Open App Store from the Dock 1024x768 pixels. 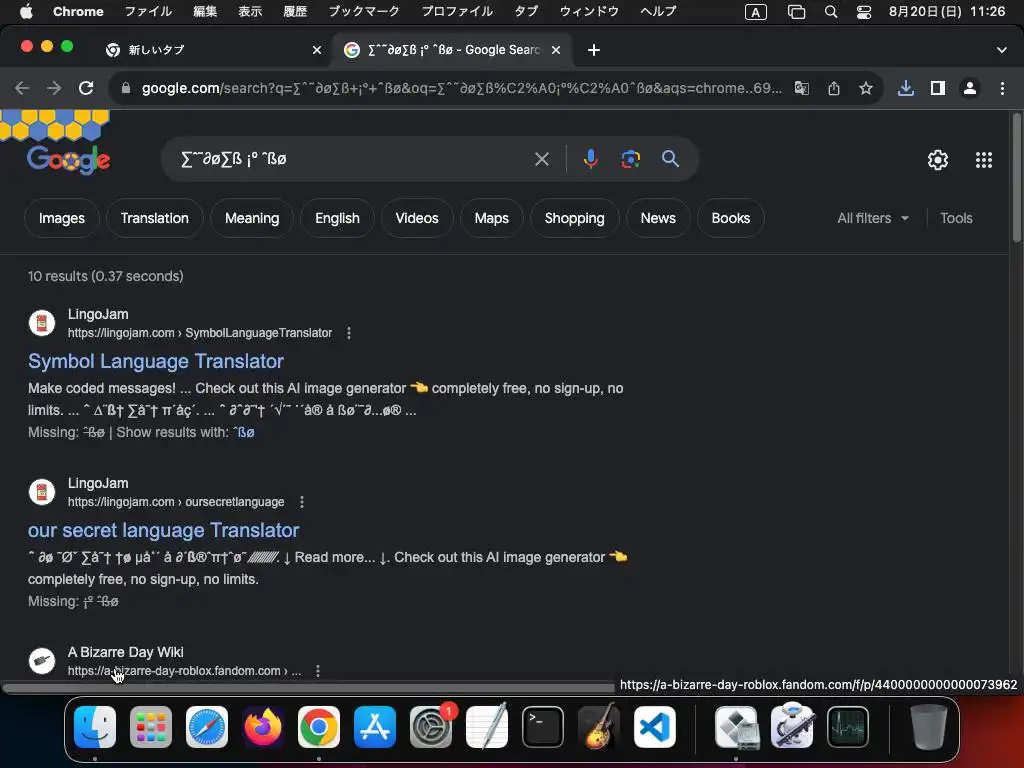375,727
